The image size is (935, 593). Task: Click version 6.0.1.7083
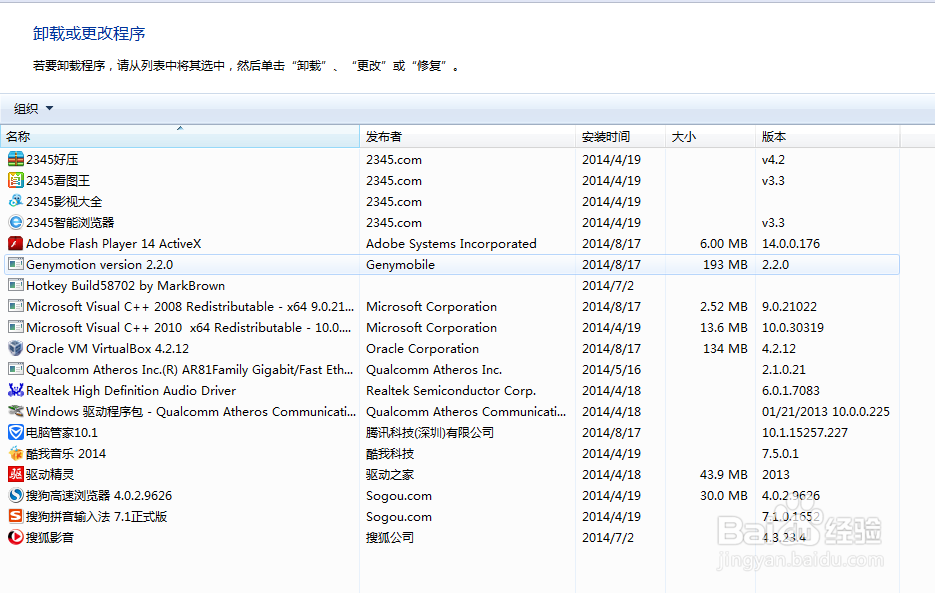791,391
